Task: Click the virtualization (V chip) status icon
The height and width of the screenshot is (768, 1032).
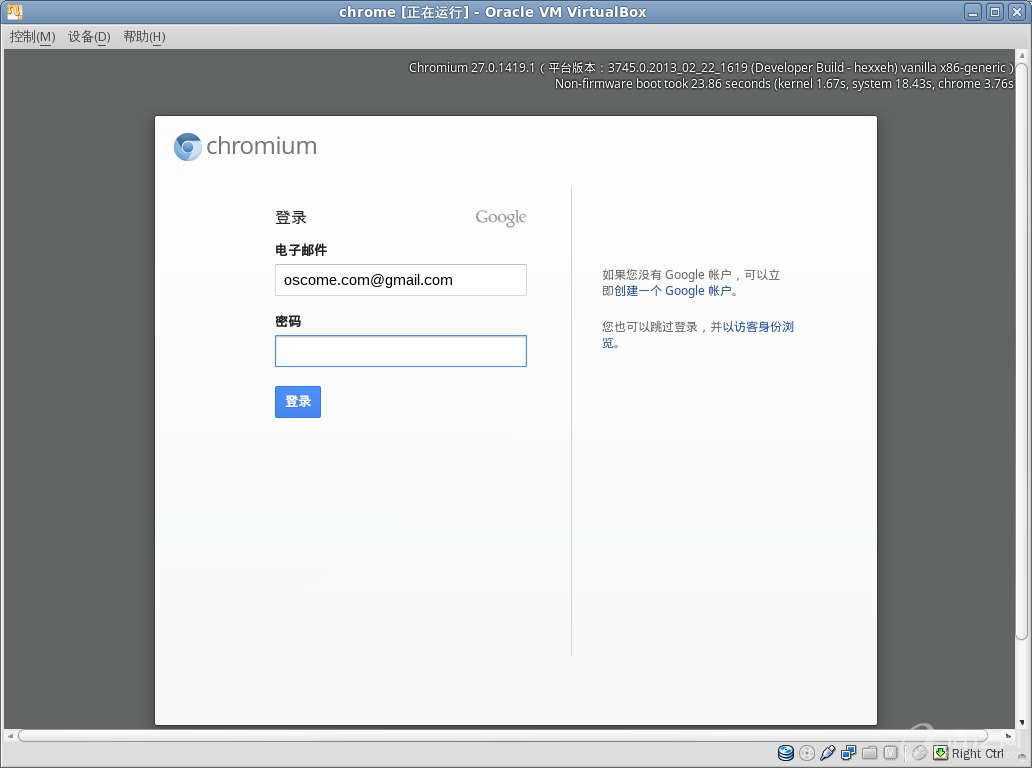Action: tap(891, 753)
